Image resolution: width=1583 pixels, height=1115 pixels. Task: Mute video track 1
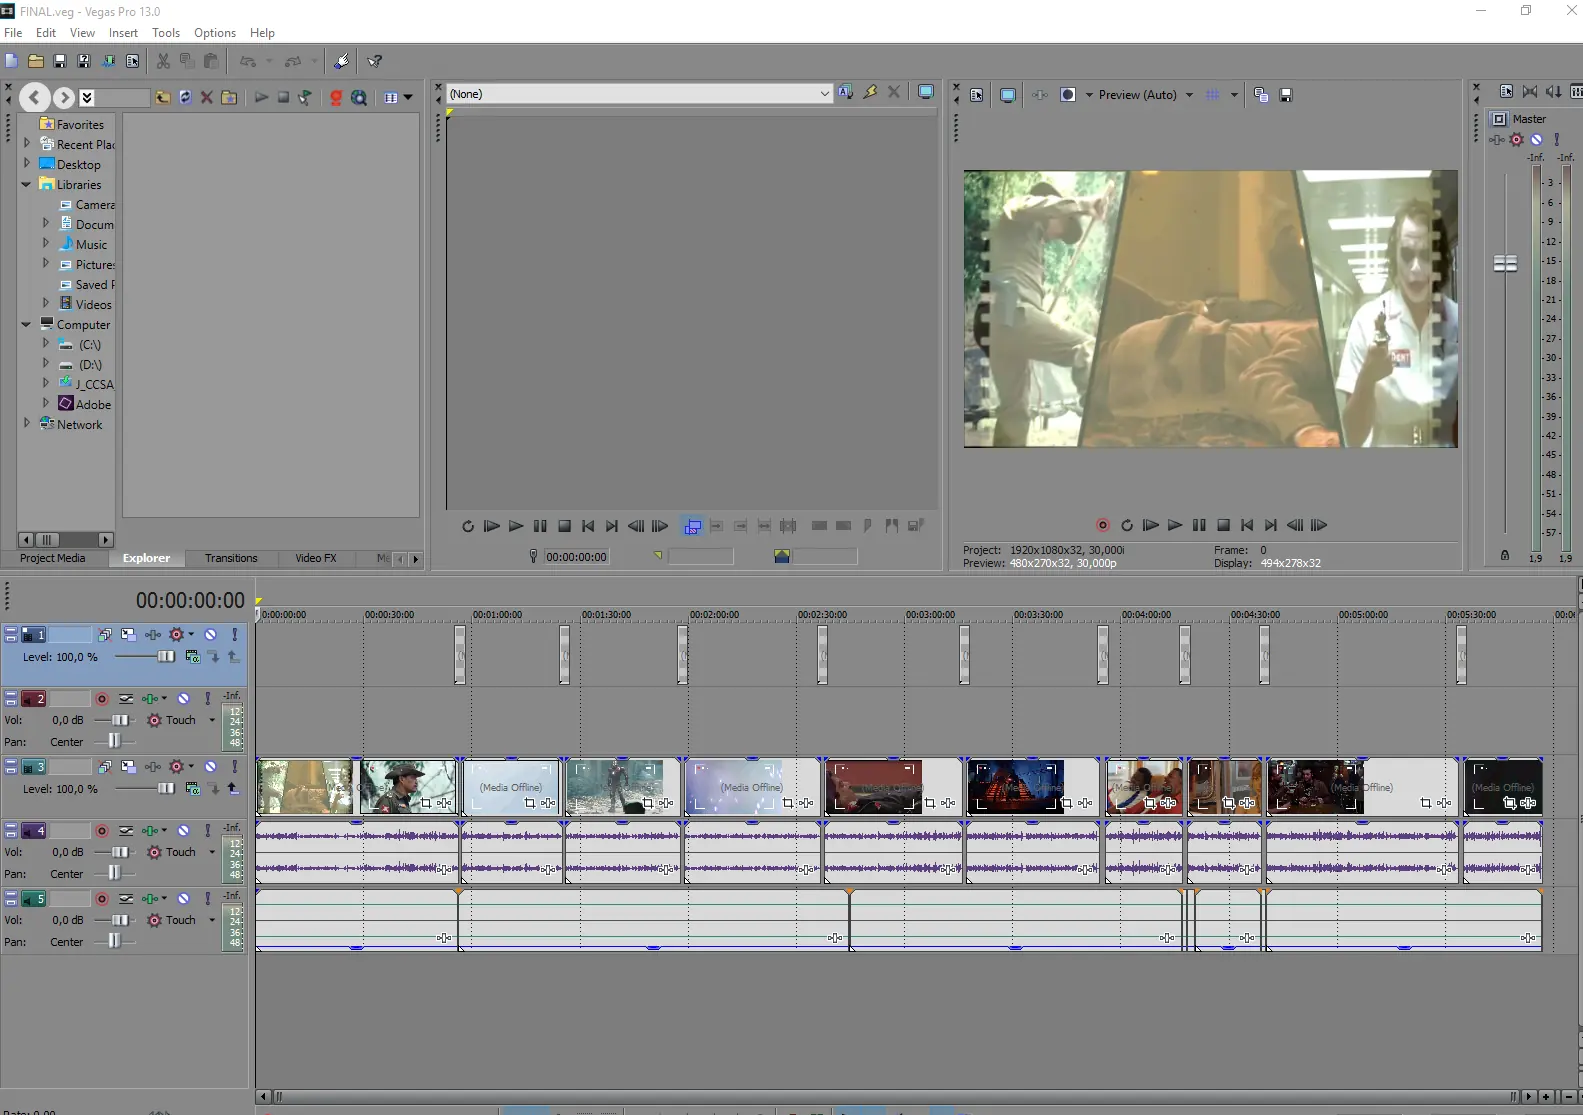pos(211,634)
